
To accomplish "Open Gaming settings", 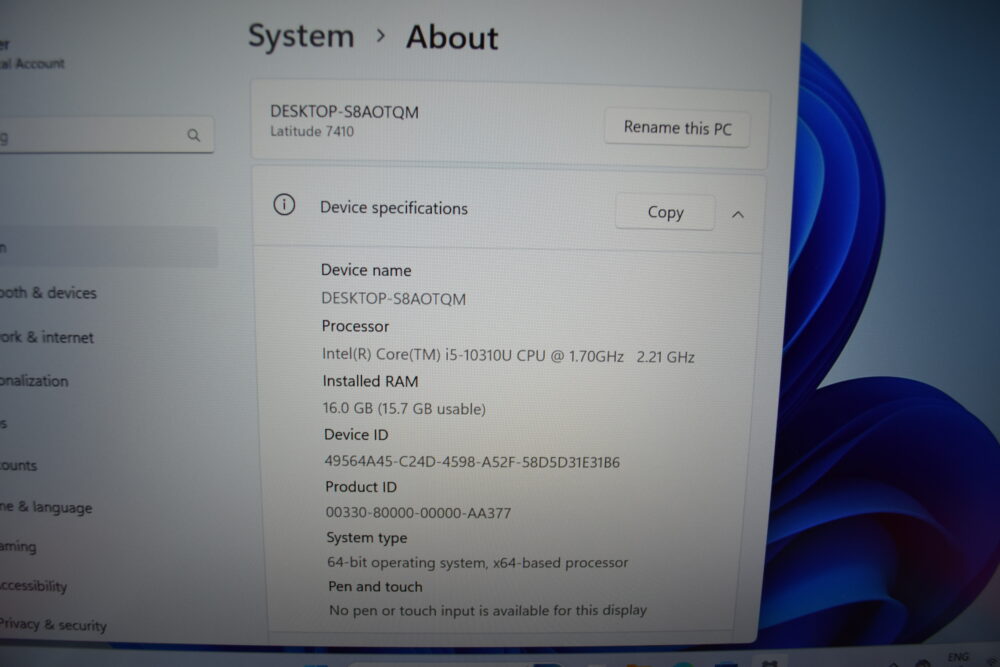I will [18, 546].
